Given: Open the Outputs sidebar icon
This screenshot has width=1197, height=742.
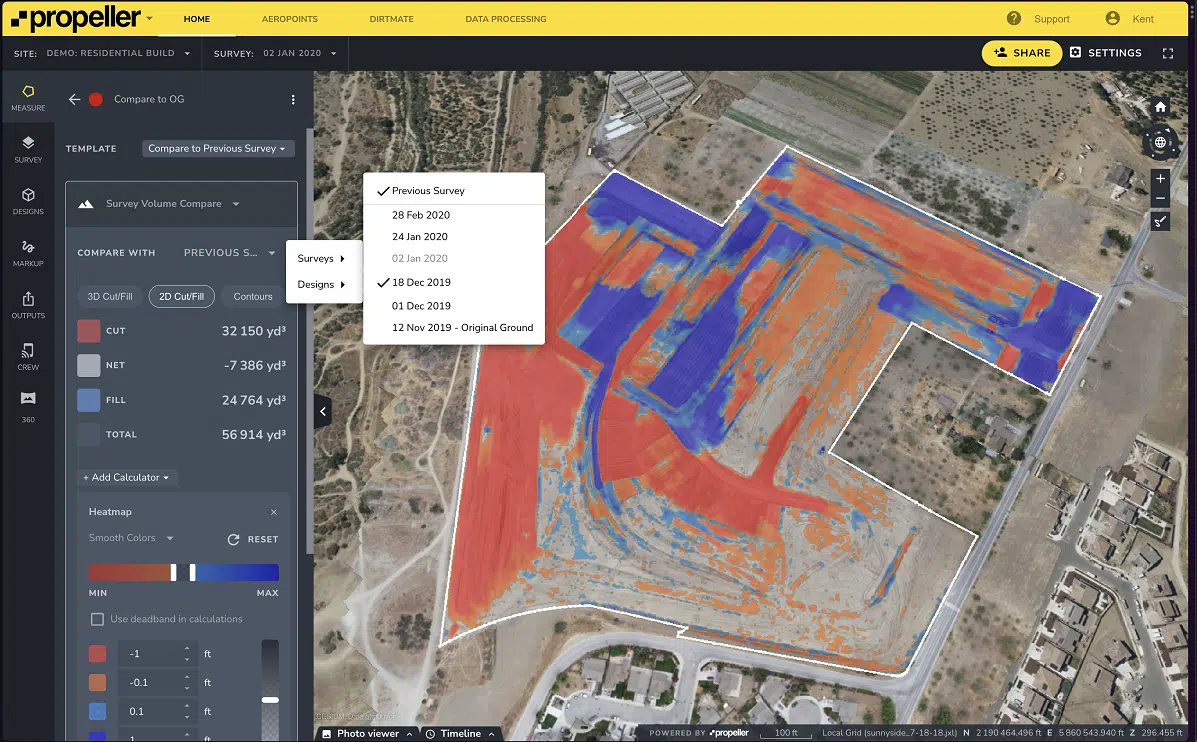Looking at the screenshot, I should click(x=28, y=304).
